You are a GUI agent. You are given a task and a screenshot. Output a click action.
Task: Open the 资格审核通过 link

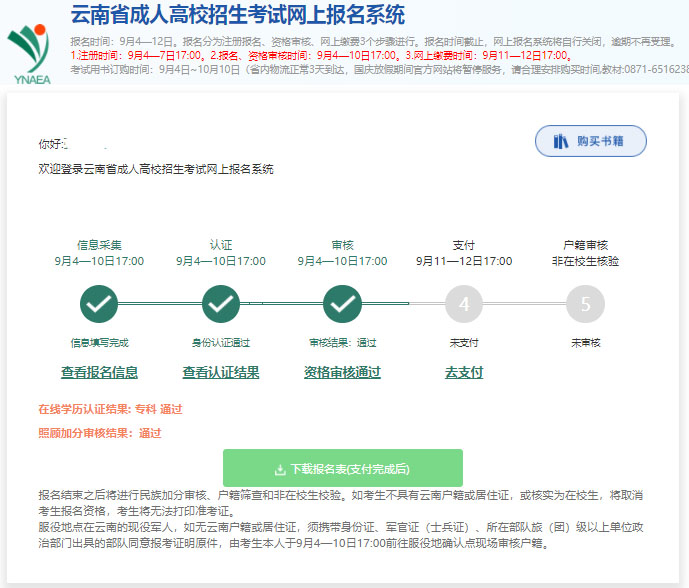(x=342, y=373)
